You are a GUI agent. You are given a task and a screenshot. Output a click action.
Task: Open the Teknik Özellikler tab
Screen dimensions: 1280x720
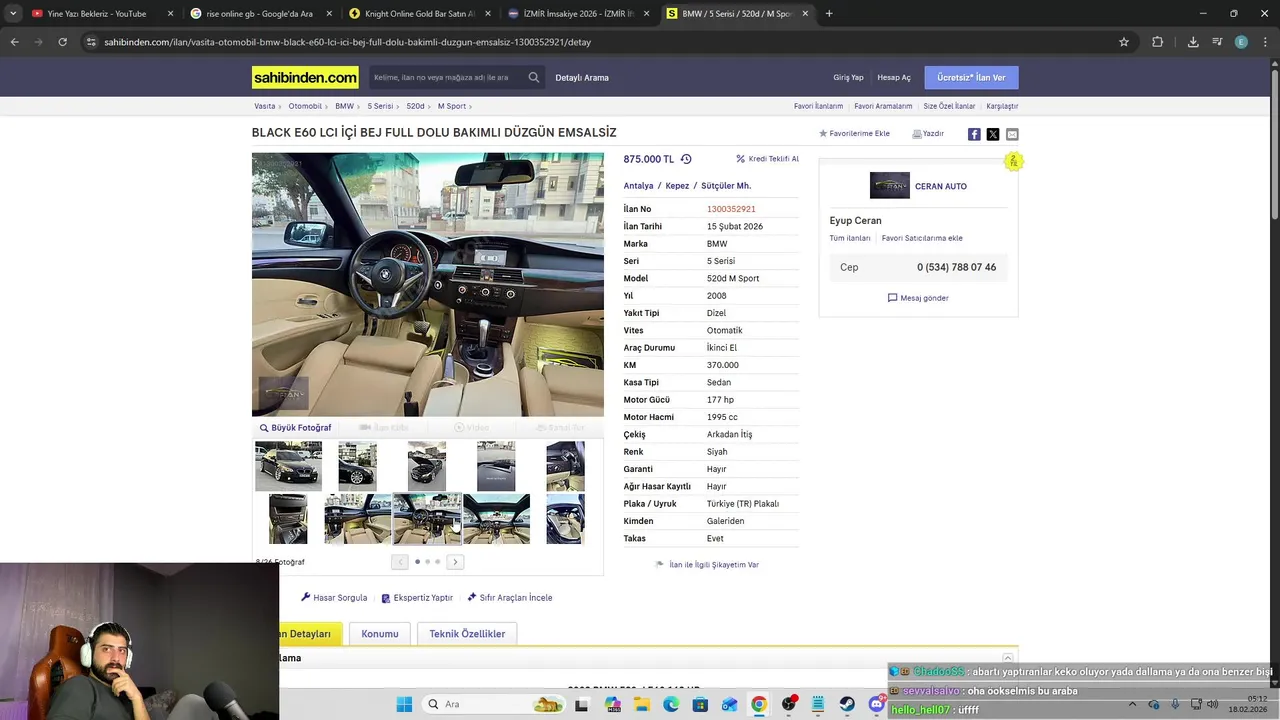coord(467,634)
